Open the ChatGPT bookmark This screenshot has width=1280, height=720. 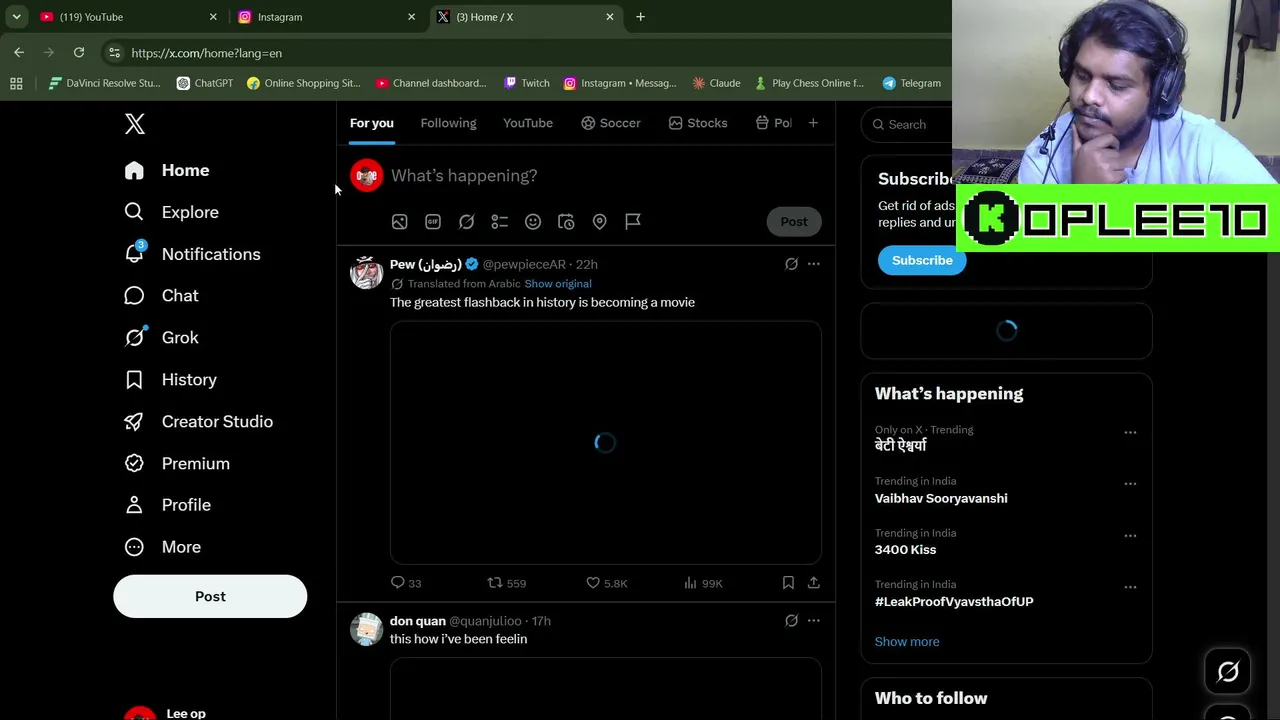click(x=205, y=83)
